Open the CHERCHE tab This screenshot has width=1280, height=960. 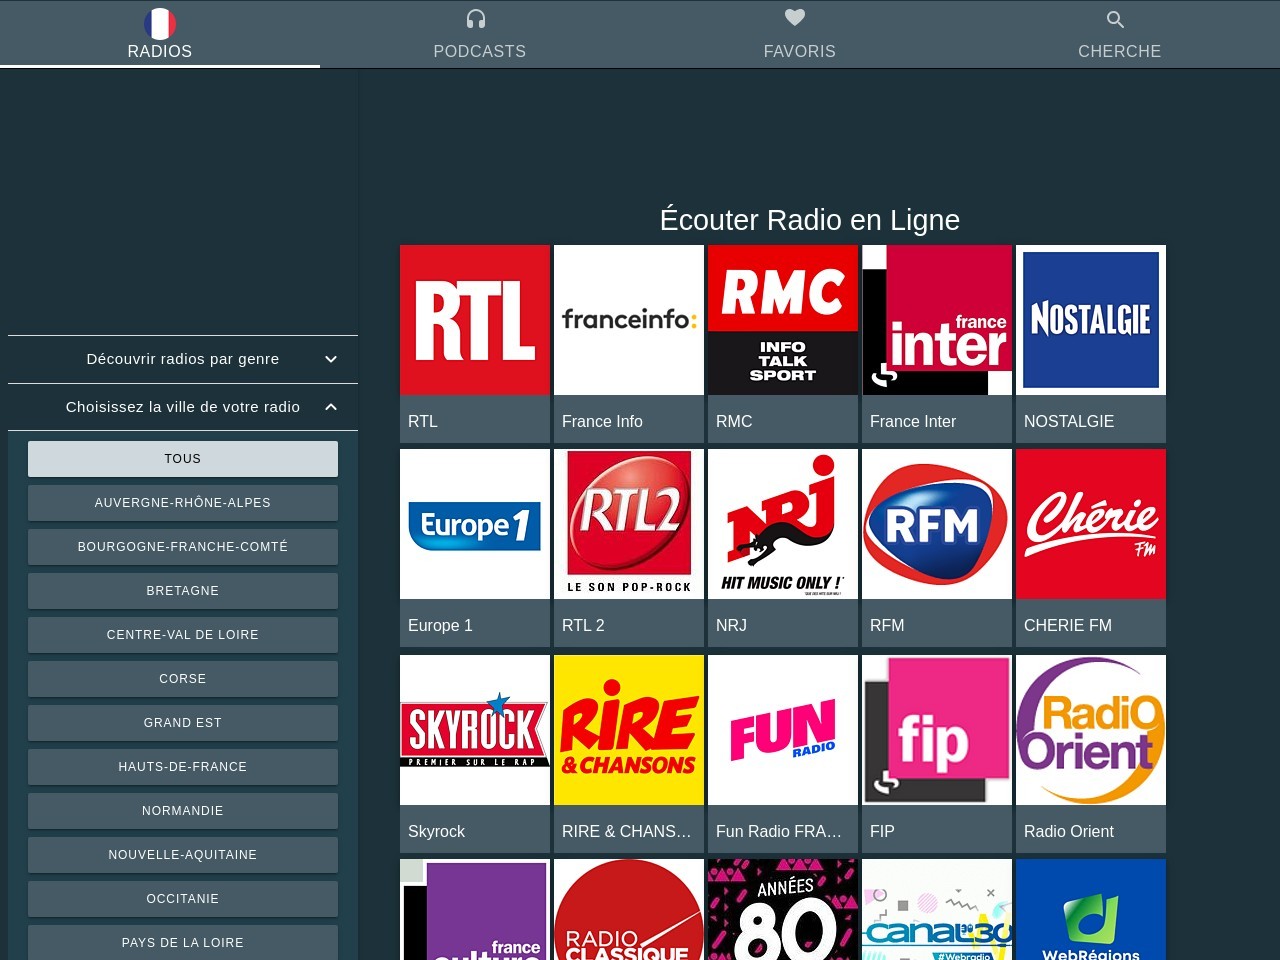click(x=1120, y=34)
